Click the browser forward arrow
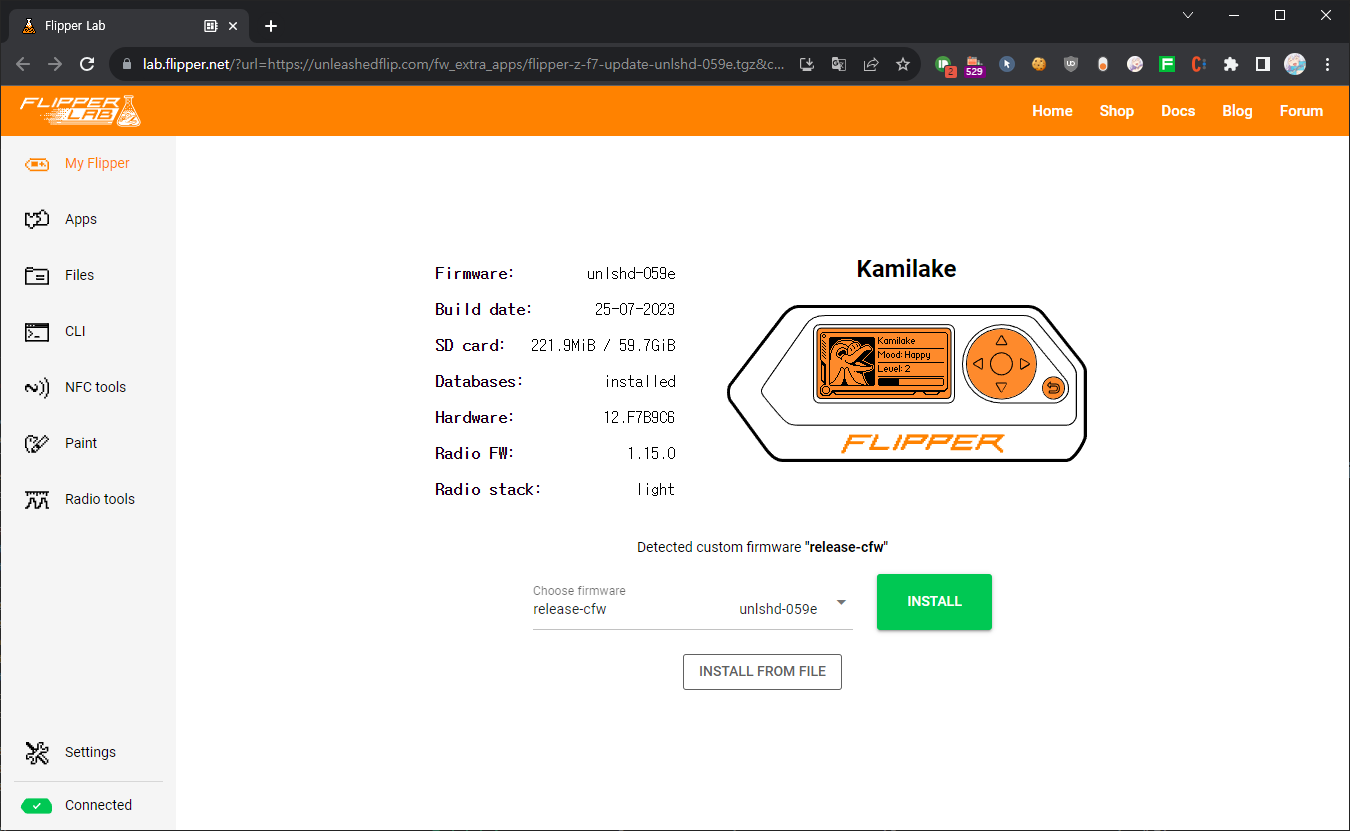Screen dimensions: 1350x831 click(x=55, y=64)
